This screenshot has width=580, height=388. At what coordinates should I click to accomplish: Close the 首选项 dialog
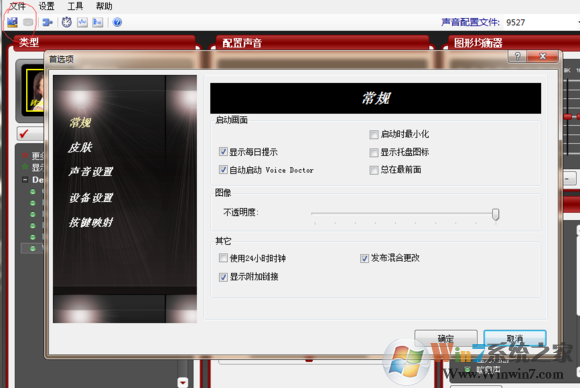coord(543,56)
